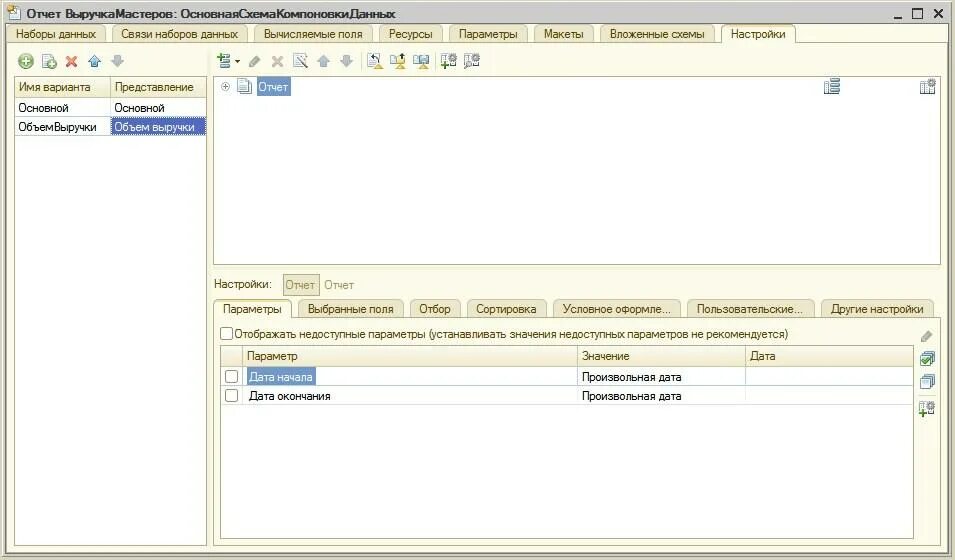
Task: Click the custom settings magnifier icon
Action: [471, 61]
